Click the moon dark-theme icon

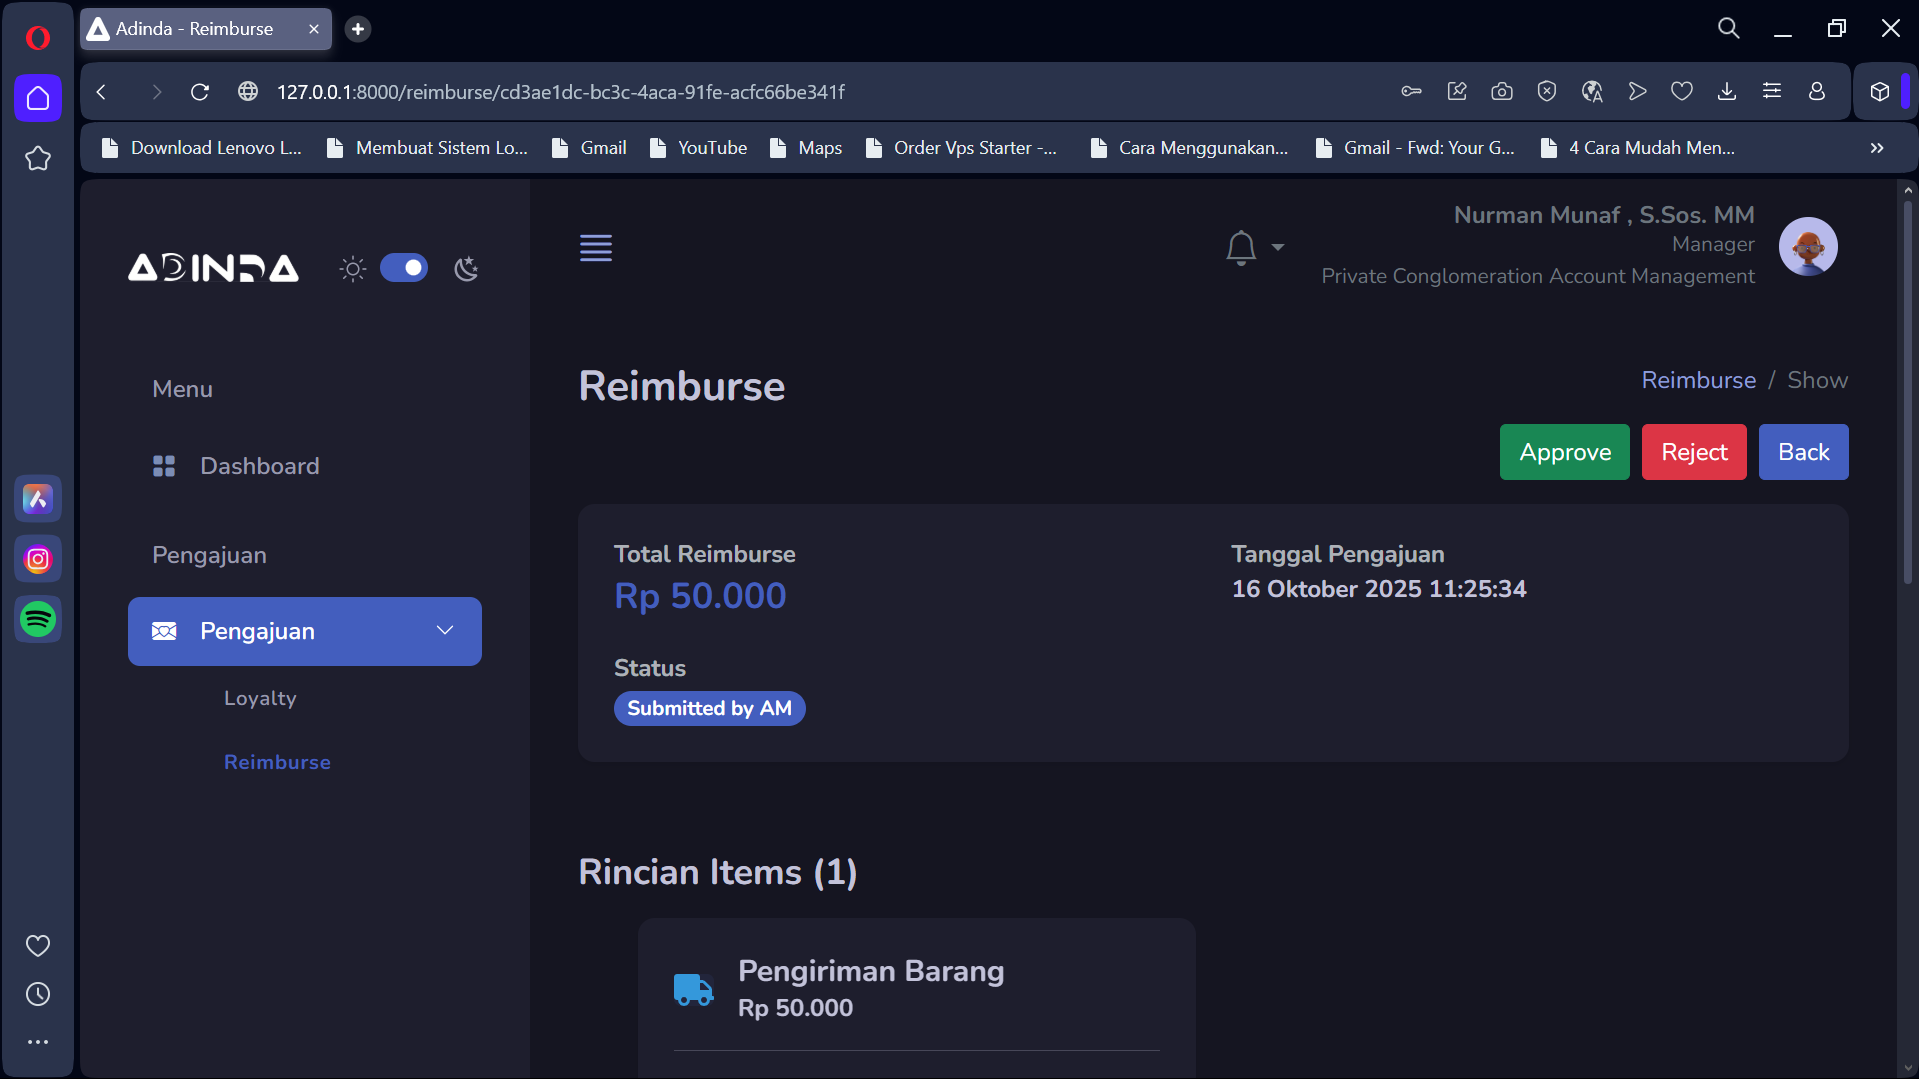click(466, 268)
